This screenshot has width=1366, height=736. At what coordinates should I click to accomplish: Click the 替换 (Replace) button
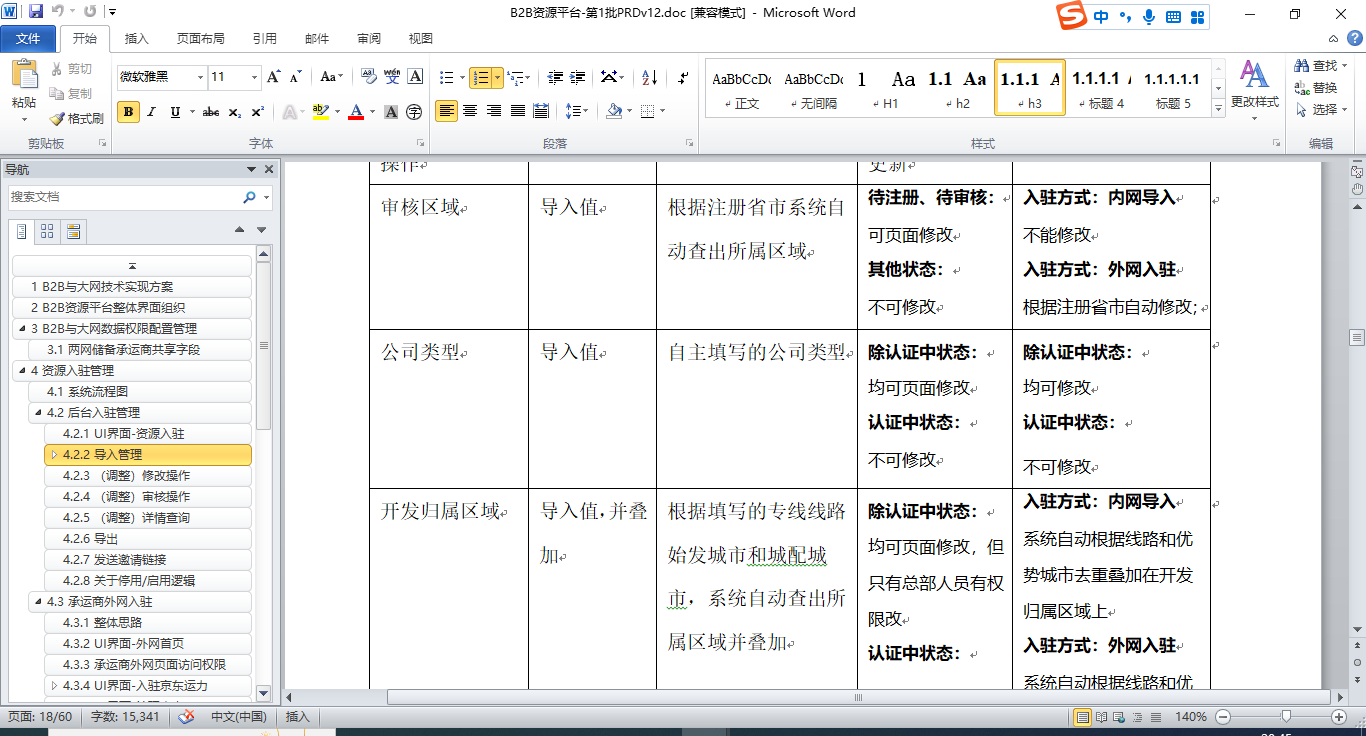point(1316,88)
